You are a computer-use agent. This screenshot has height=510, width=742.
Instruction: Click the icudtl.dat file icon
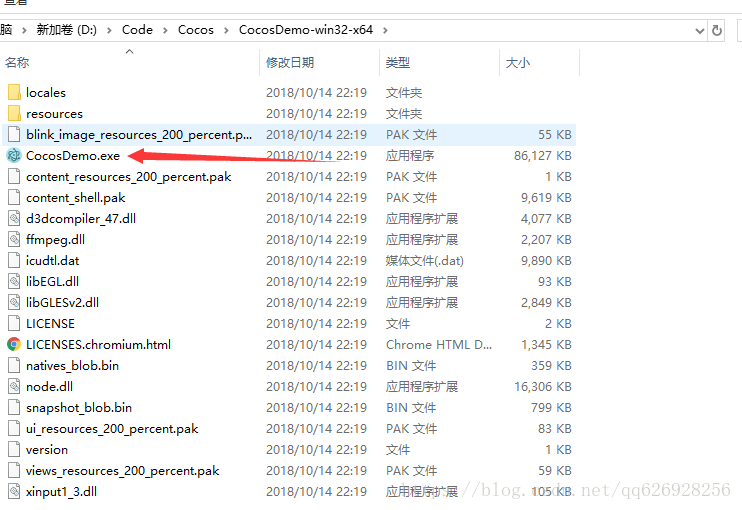pyautogui.click(x=14, y=260)
